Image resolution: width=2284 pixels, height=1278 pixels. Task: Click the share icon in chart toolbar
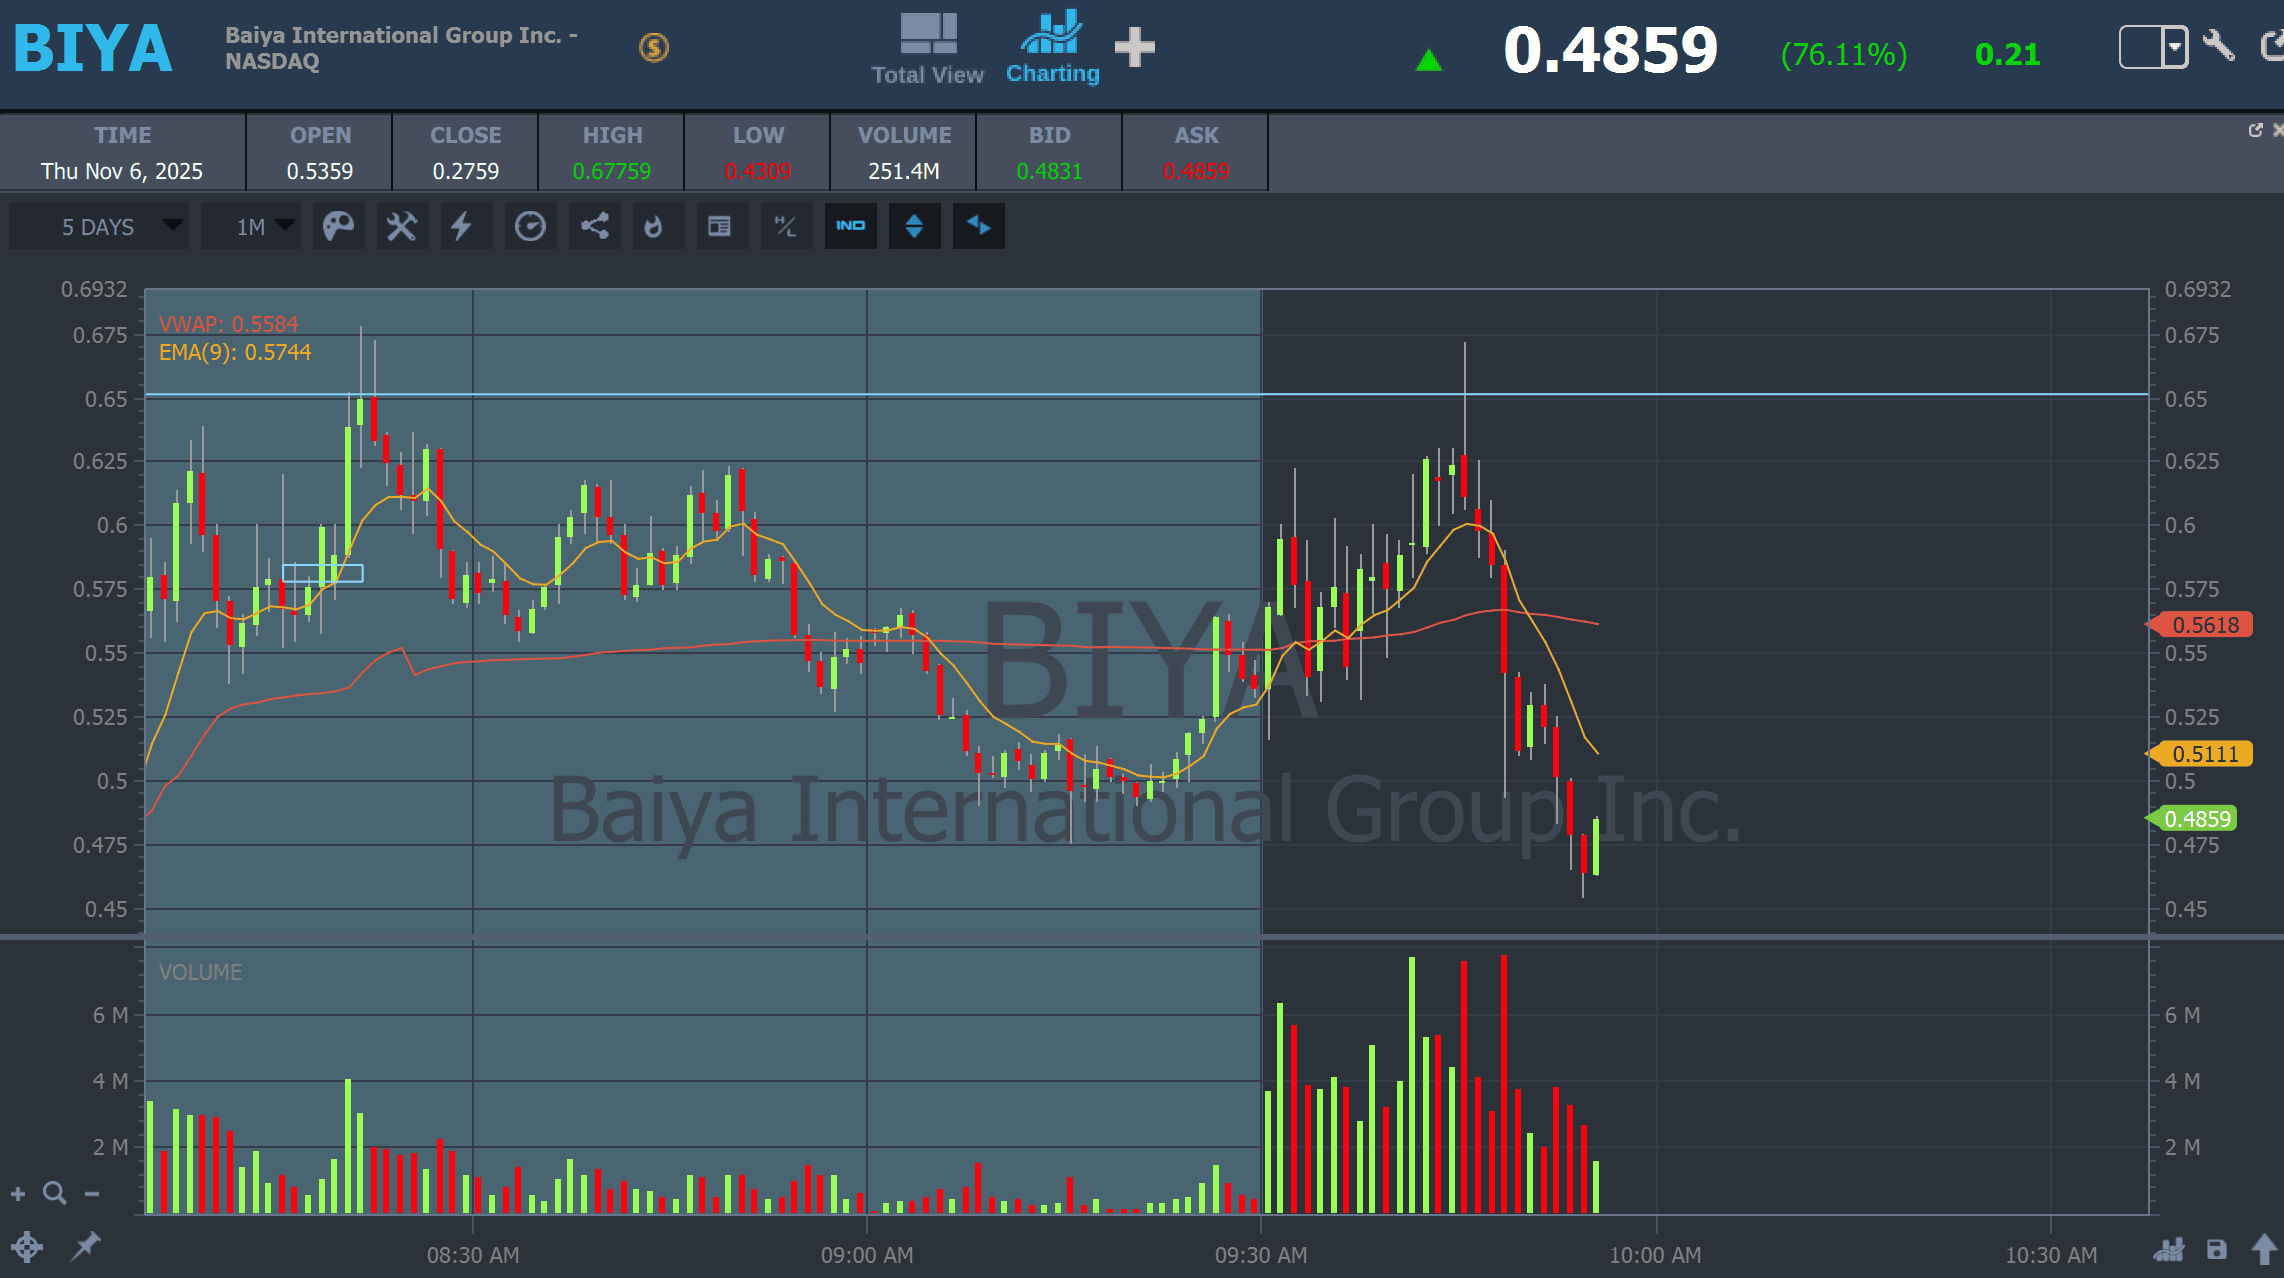(595, 226)
